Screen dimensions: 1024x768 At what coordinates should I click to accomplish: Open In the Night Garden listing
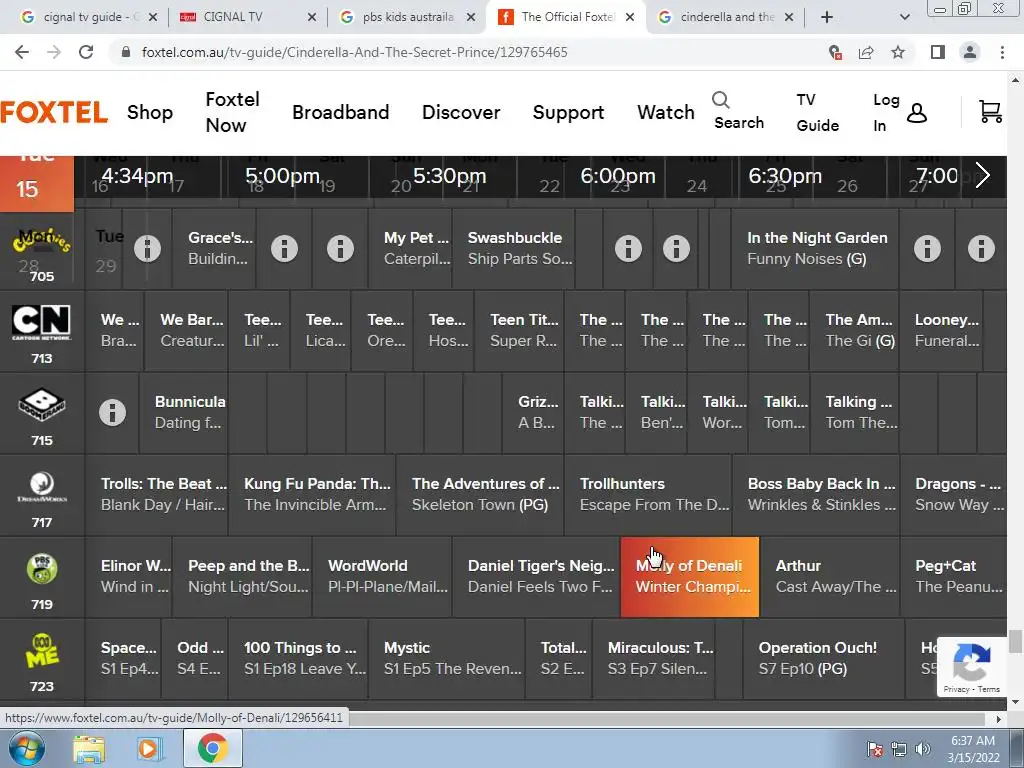(x=814, y=248)
